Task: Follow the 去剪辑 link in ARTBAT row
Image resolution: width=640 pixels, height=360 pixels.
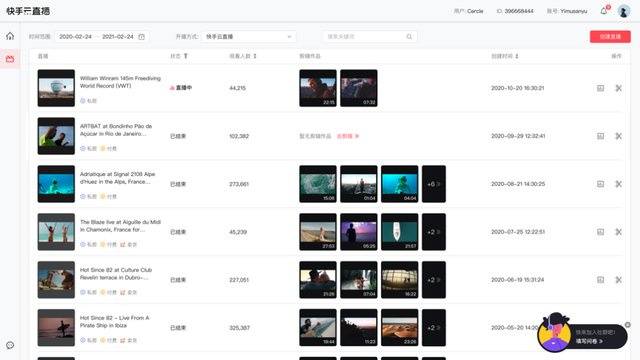Action: [x=348, y=136]
